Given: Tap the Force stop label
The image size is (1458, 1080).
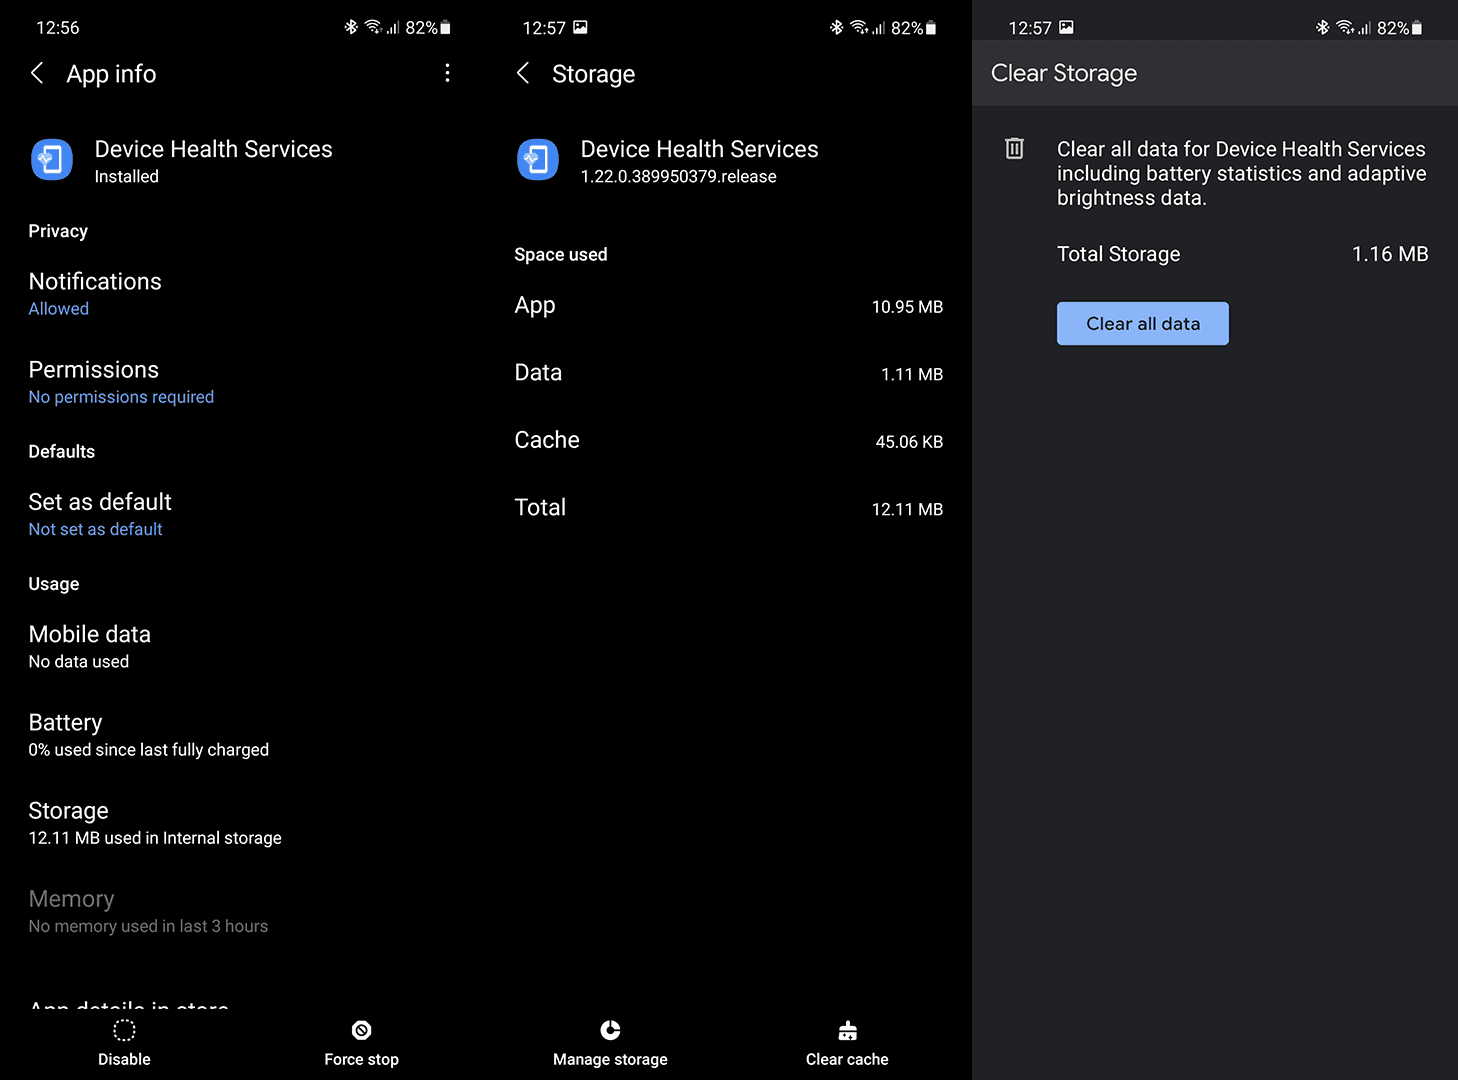Looking at the screenshot, I should pyautogui.click(x=362, y=1059).
